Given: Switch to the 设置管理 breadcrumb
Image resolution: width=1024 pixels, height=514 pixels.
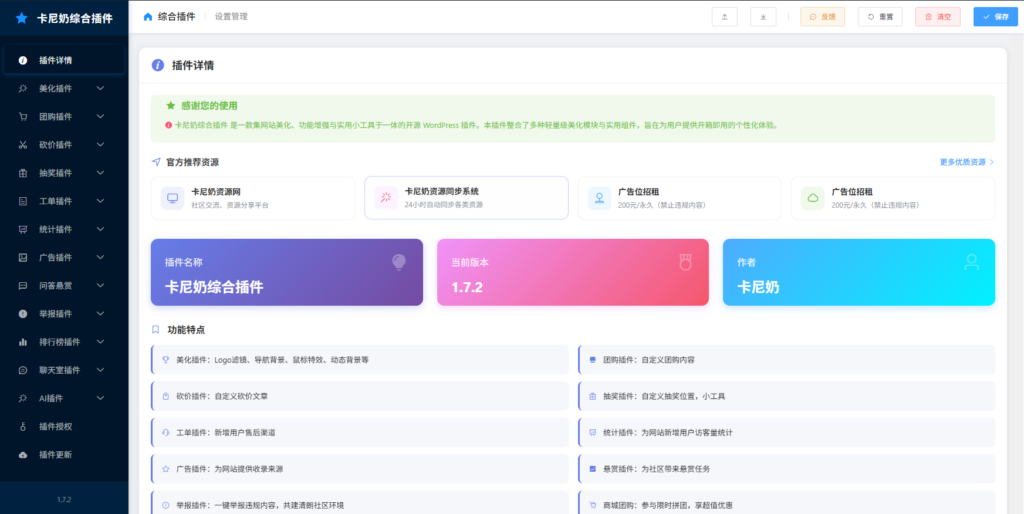Looking at the screenshot, I should pyautogui.click(x=231, y=17).
